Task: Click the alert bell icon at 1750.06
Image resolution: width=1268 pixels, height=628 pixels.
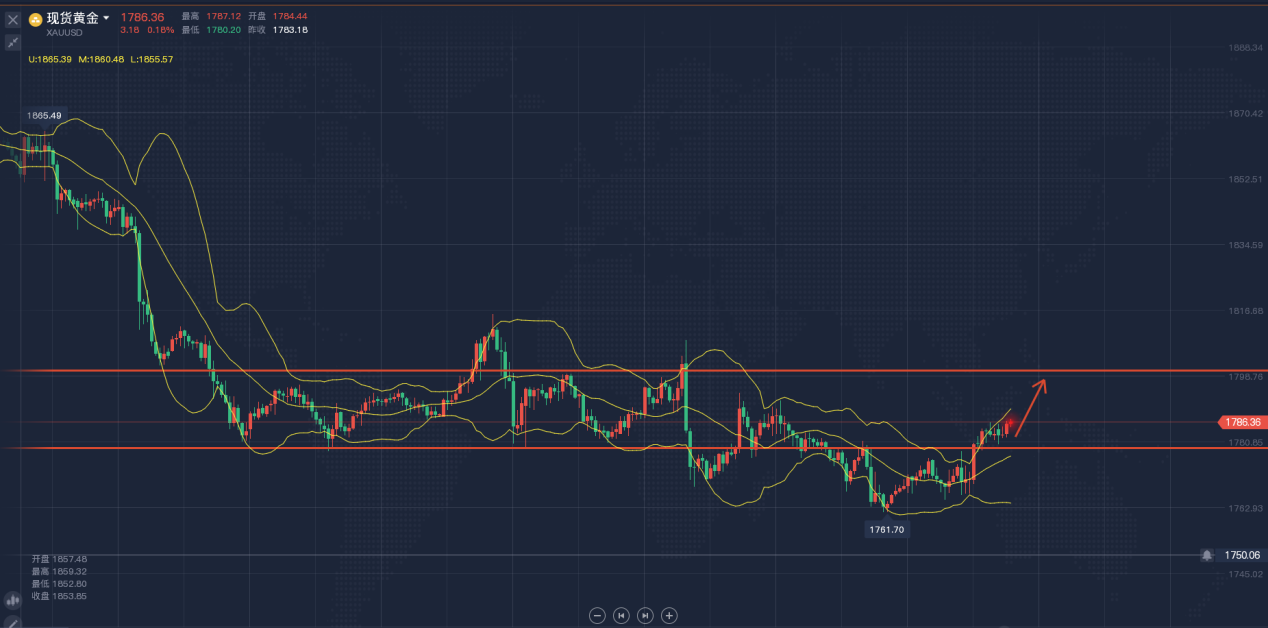Action: click(1208, 555)
